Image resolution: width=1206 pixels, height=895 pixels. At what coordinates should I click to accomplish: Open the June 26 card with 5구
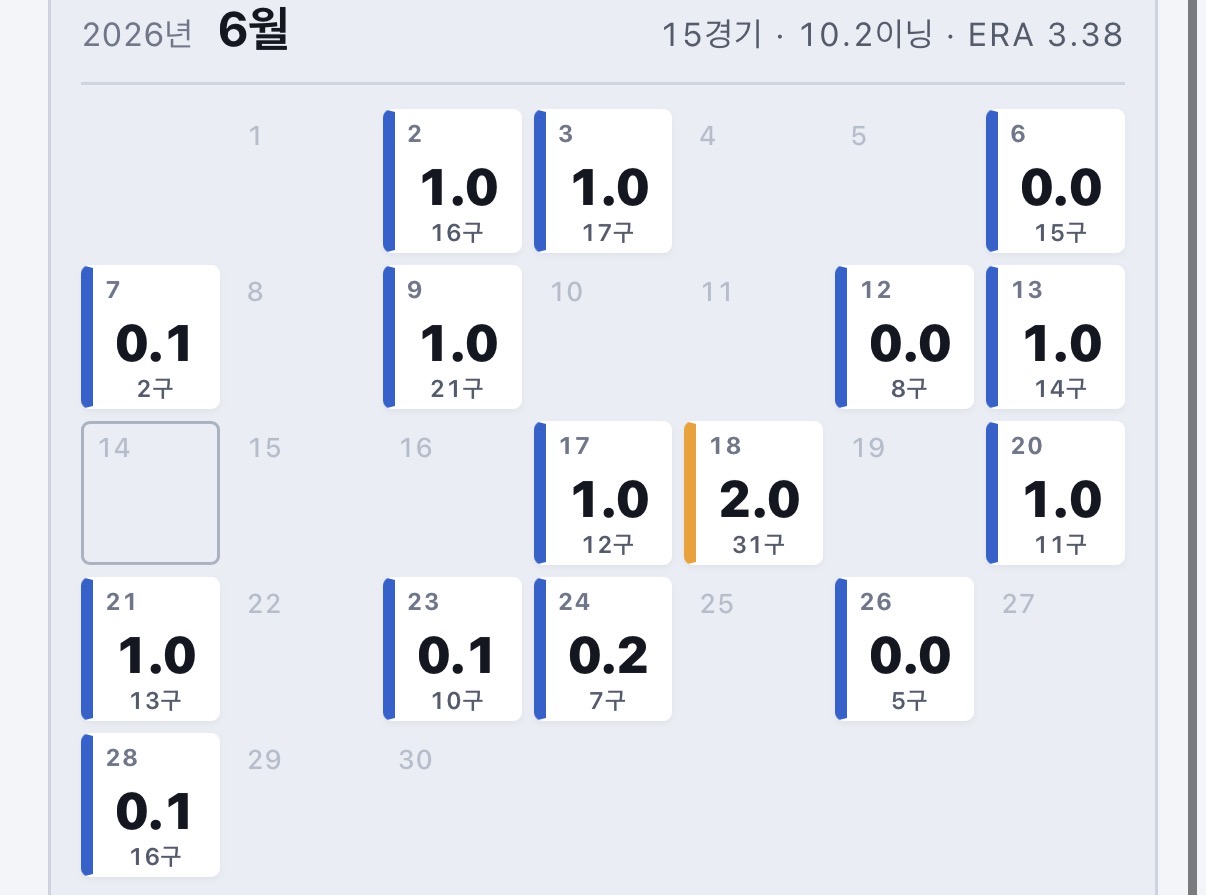tap(904, 649)
